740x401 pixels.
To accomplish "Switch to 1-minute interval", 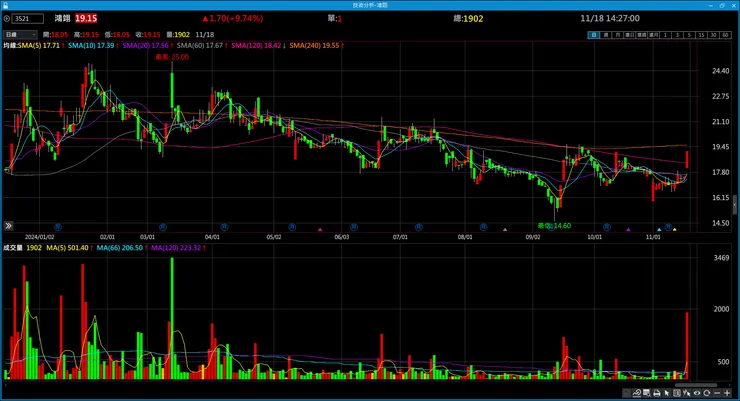I will point(665,35).
